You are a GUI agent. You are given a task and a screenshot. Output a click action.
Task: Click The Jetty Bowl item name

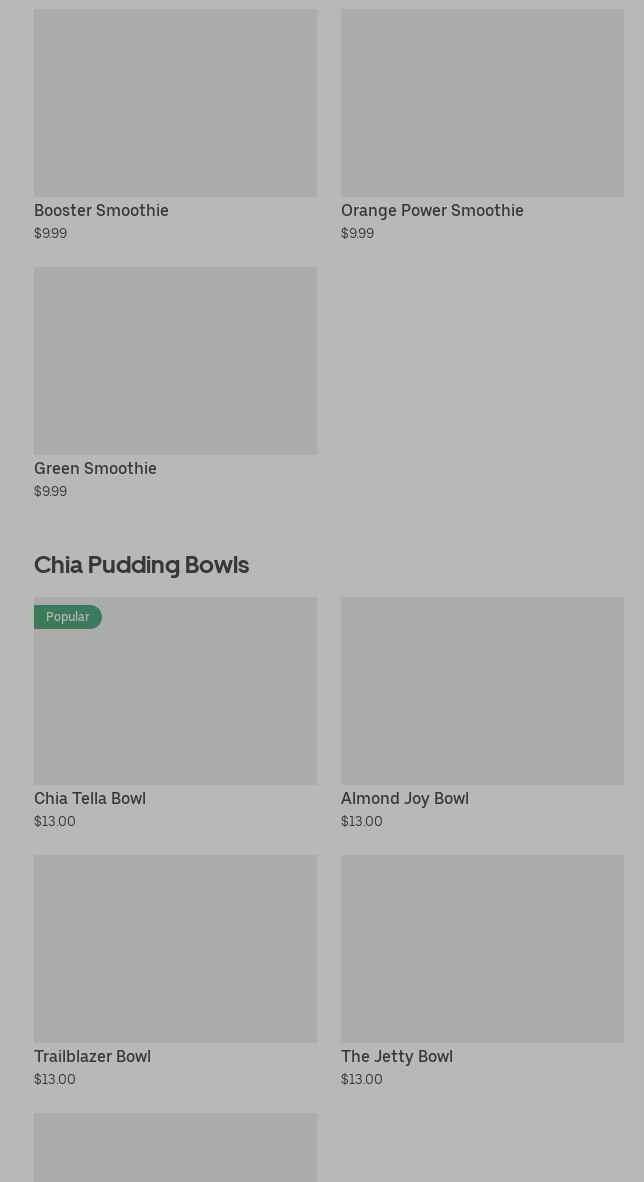[x=397, y=1057]
